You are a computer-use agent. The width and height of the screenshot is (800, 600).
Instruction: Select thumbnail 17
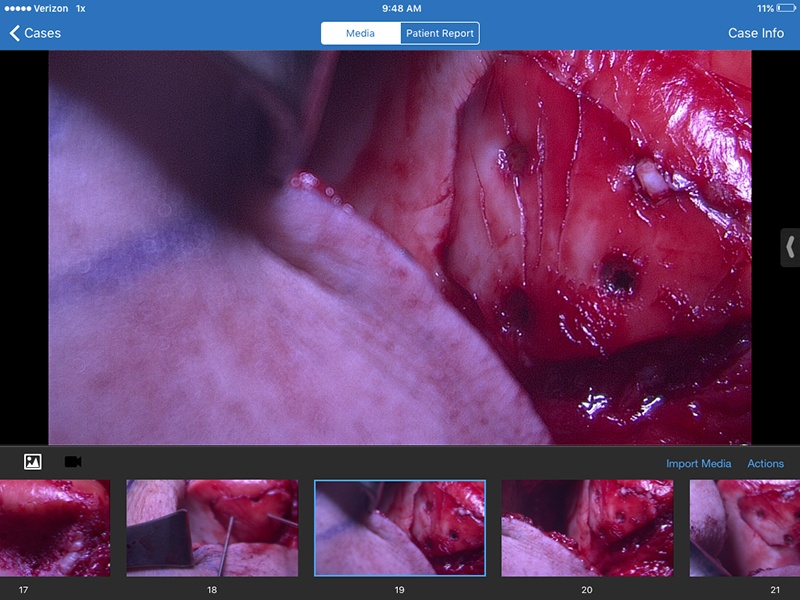[x=55, y=528]
